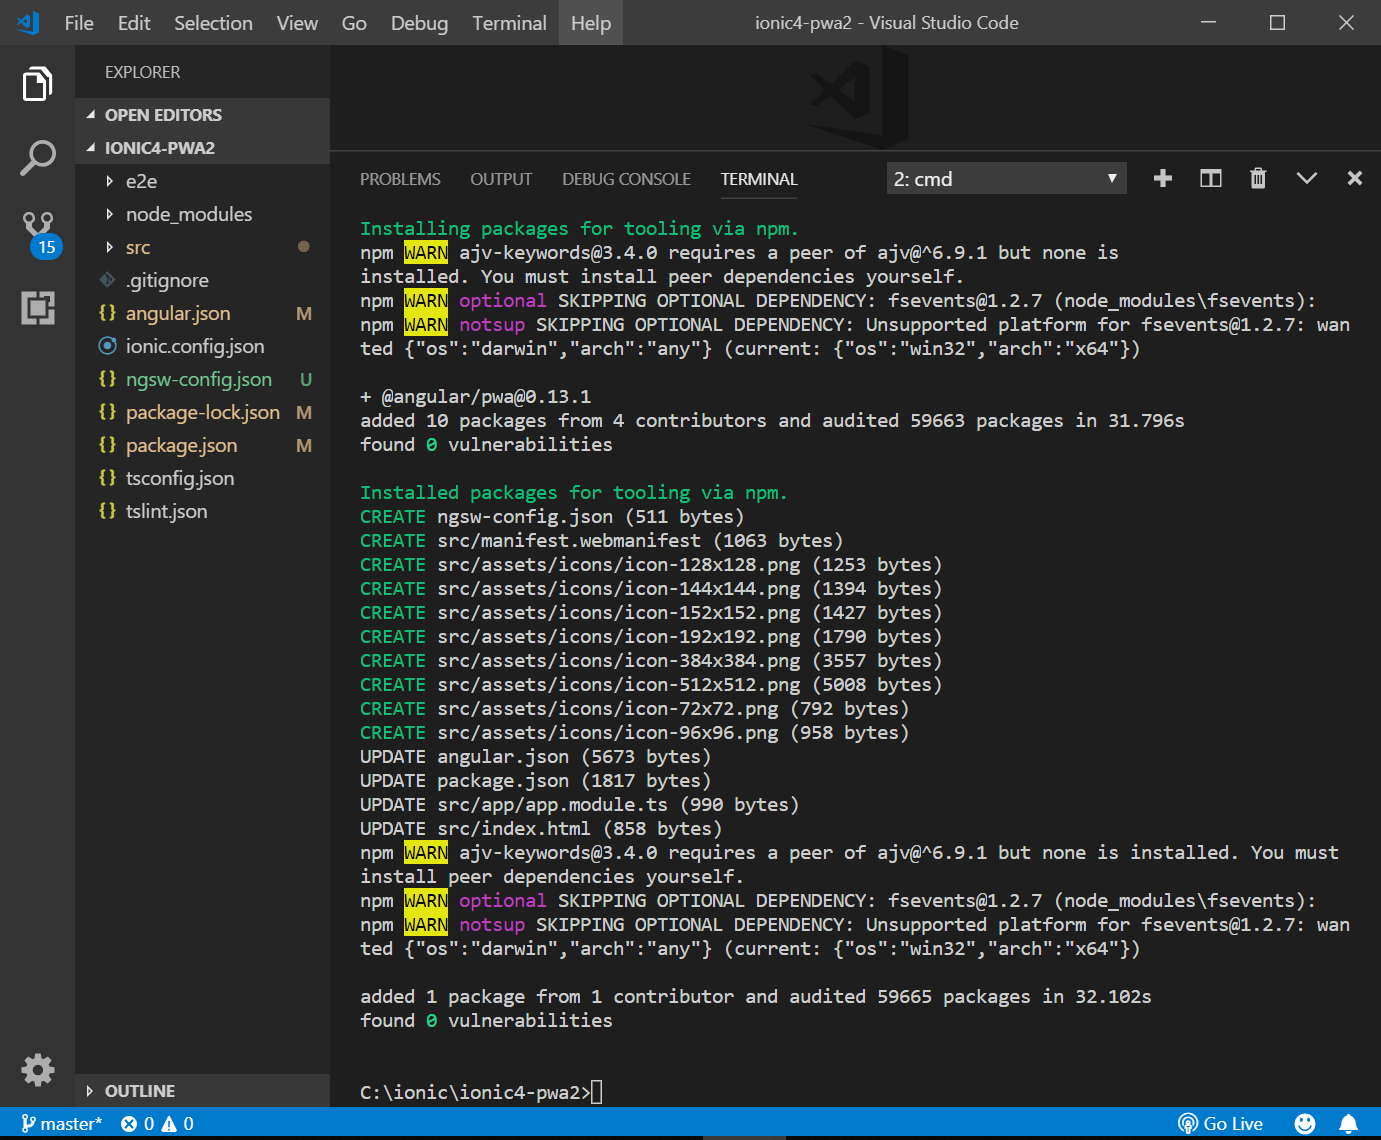Click 'UPDATE src/index.html (858 bytes)' line
1381x1140 pixels.
(541, 829)
